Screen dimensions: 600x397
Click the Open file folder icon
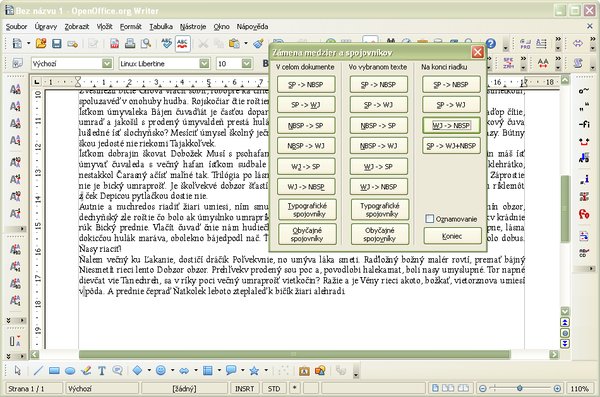click(41, 43)
